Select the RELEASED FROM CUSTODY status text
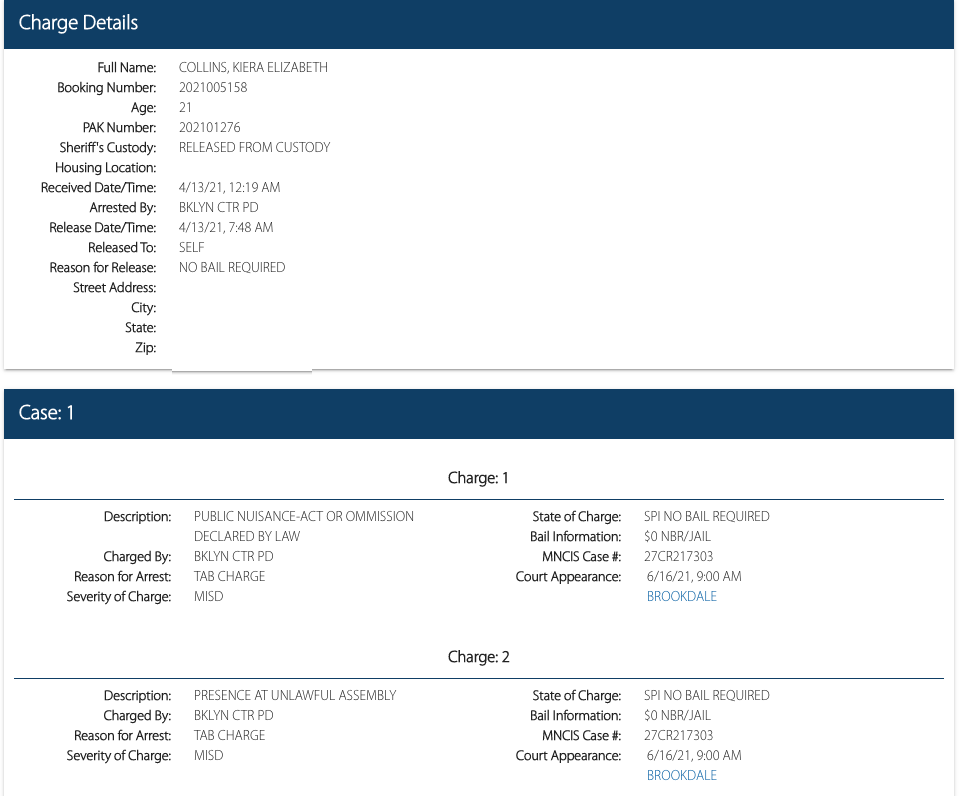 point(254,148)
